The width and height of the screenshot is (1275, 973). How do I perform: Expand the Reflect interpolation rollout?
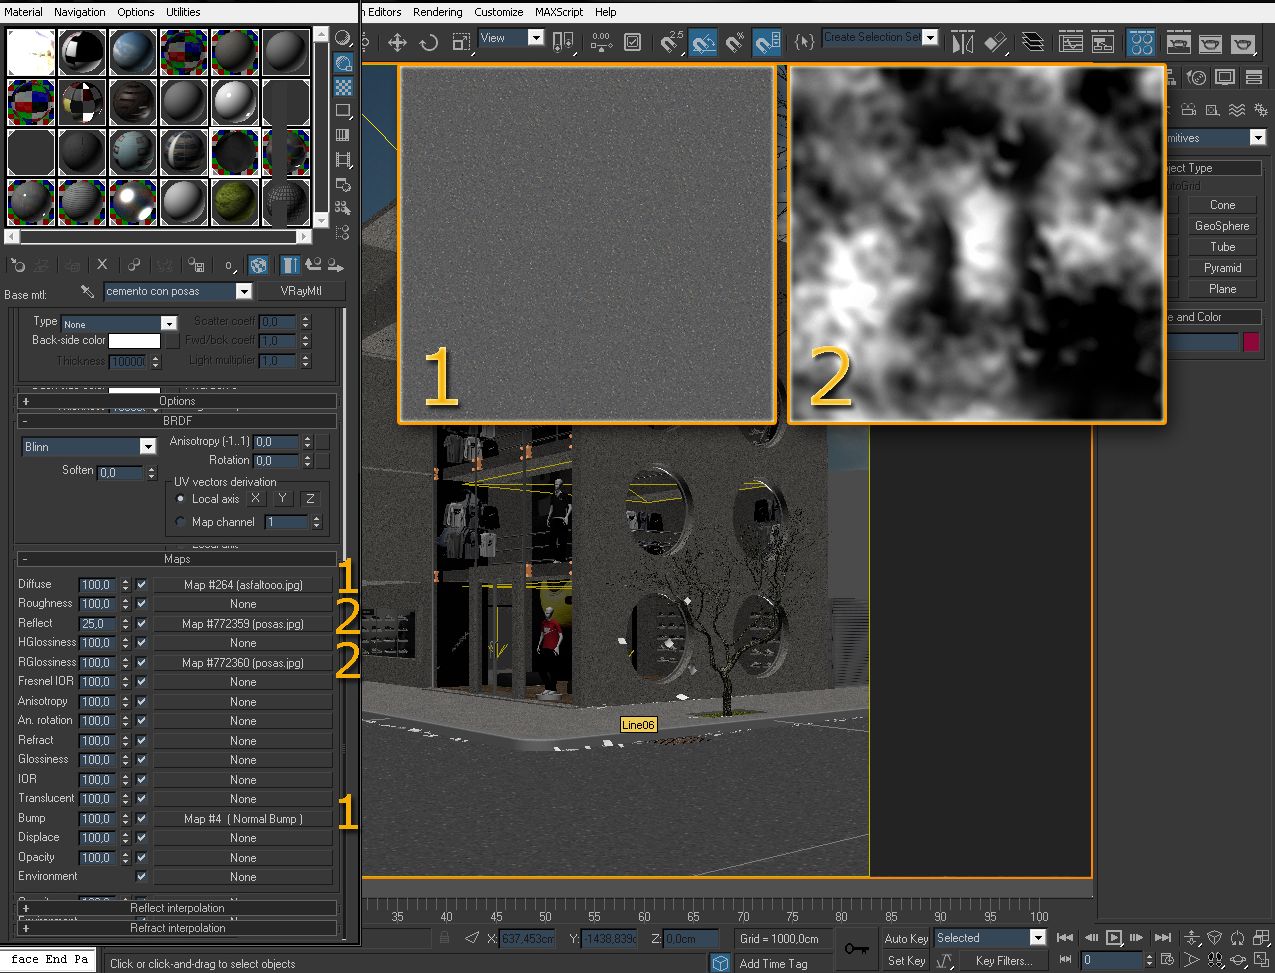click(177, 908)
